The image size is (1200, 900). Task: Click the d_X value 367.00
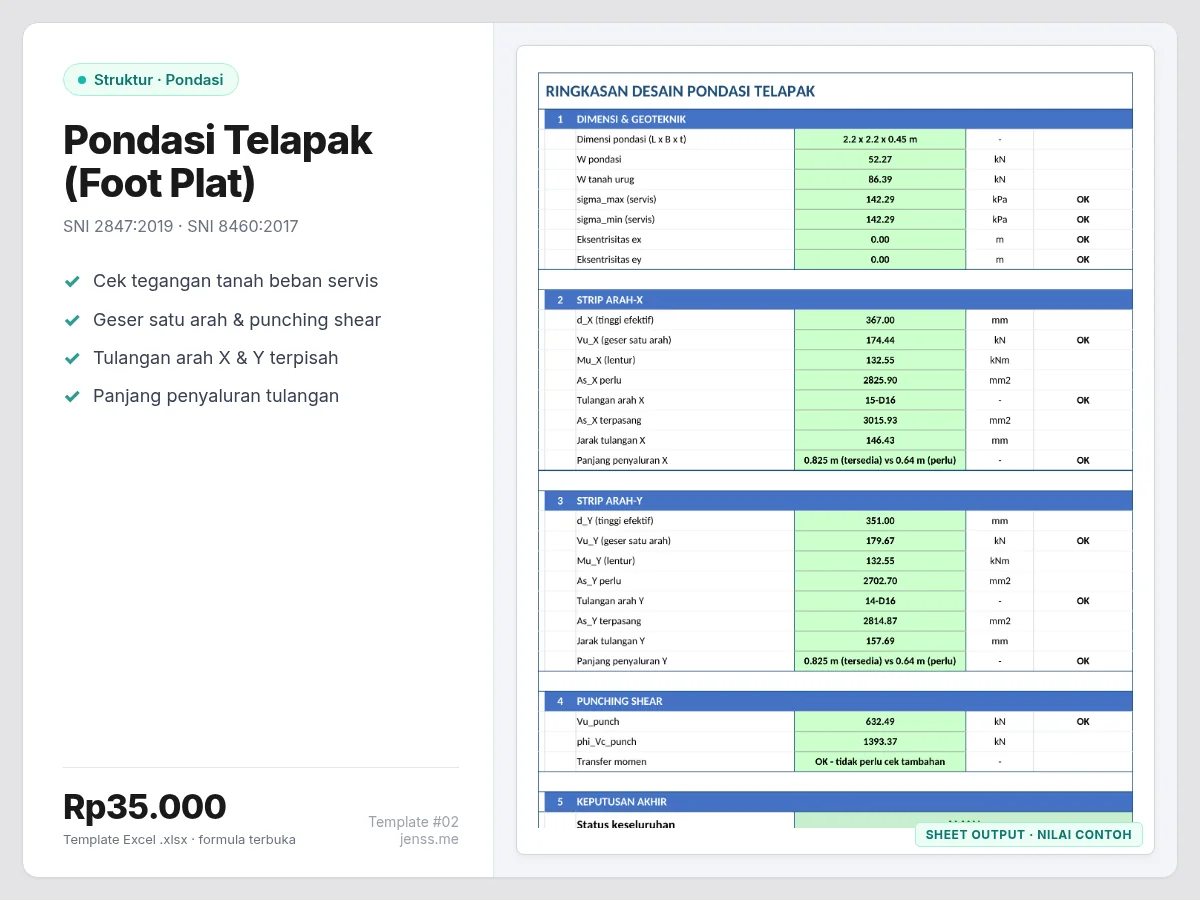coord(880,320)
